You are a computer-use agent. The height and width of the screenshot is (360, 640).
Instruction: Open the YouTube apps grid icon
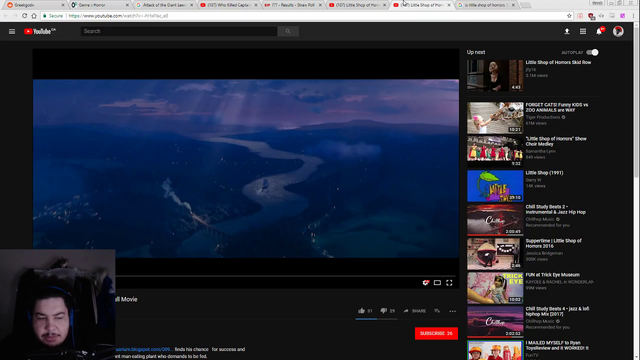[583, 31]
